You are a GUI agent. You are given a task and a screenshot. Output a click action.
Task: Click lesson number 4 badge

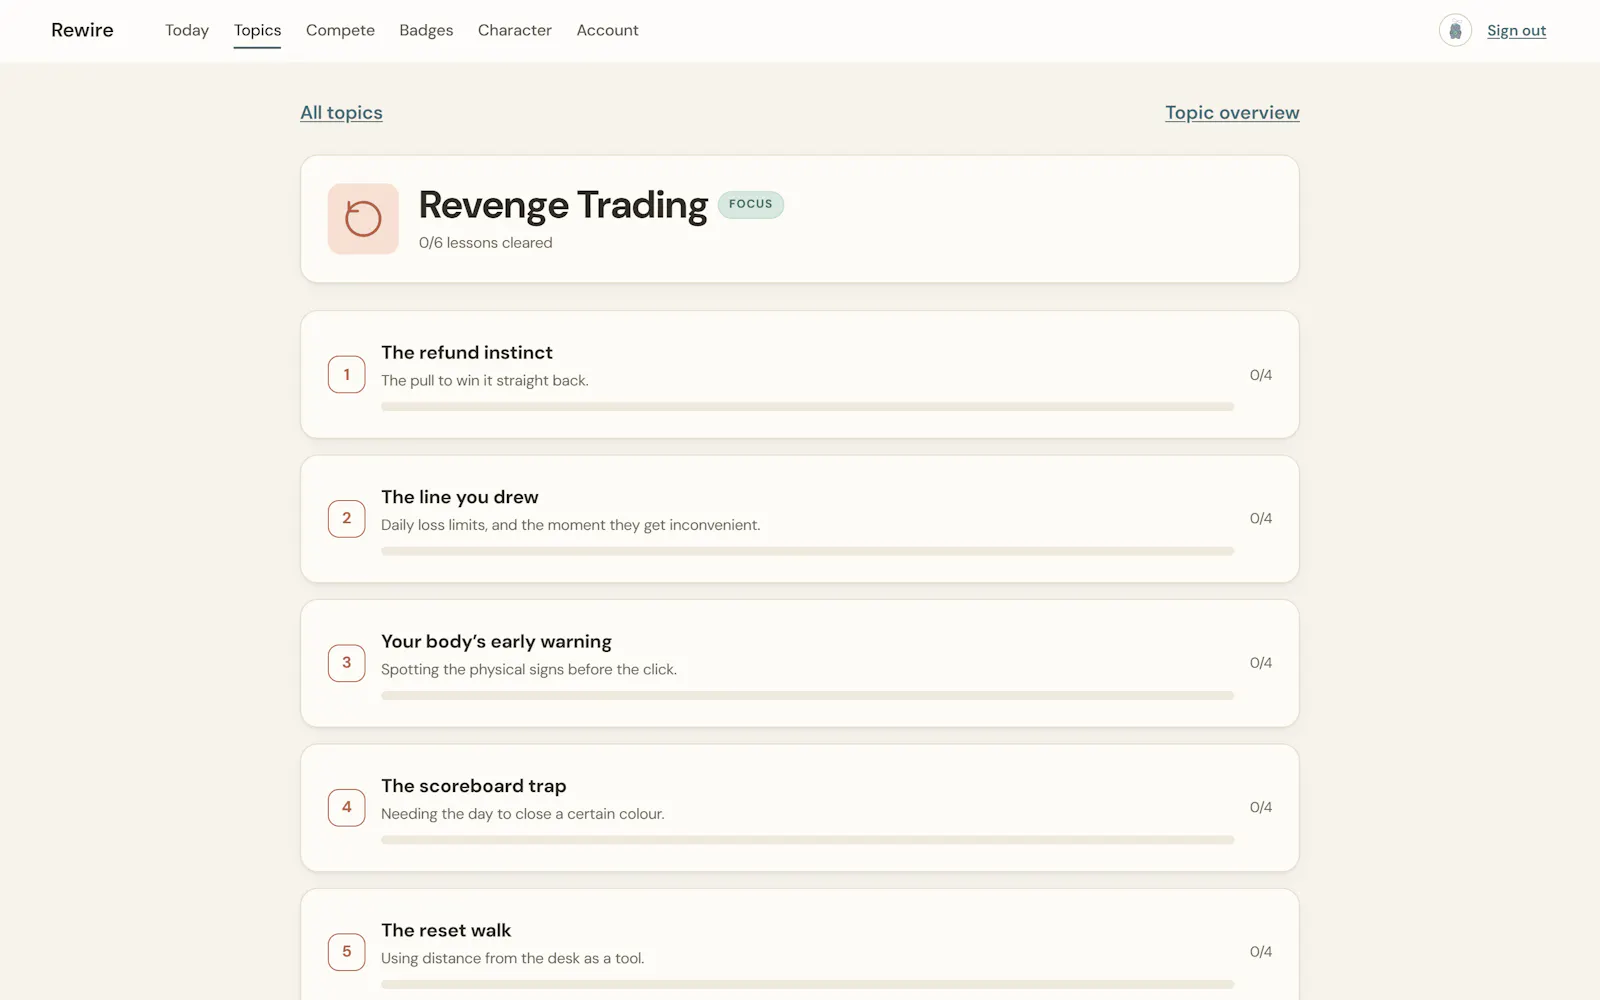coord(347,808)
